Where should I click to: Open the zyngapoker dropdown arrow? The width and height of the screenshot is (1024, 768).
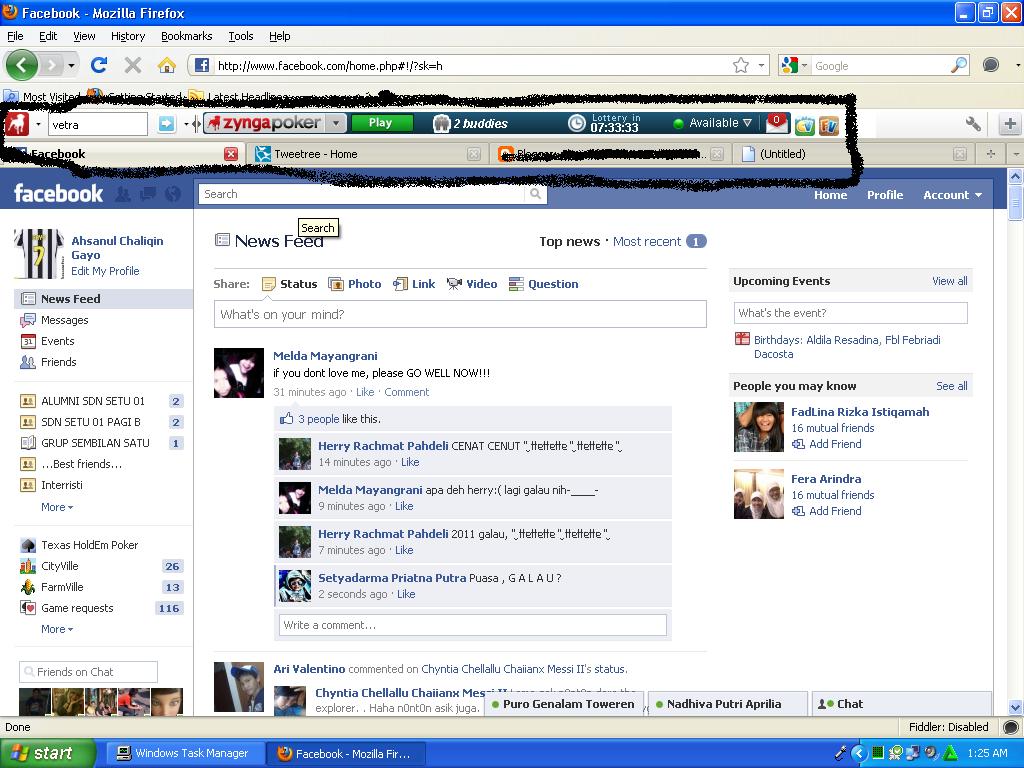coord(336,123)
